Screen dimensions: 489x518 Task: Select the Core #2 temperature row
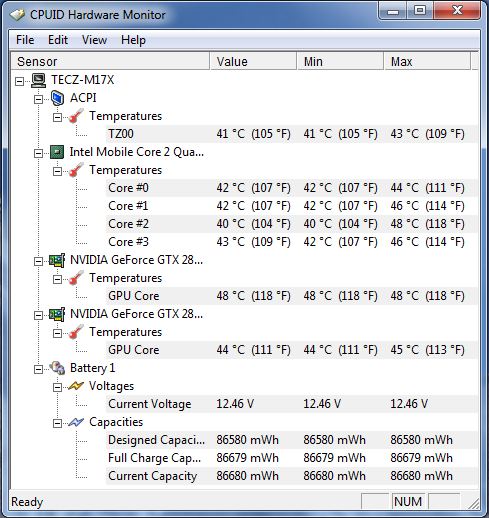point(292,224)
